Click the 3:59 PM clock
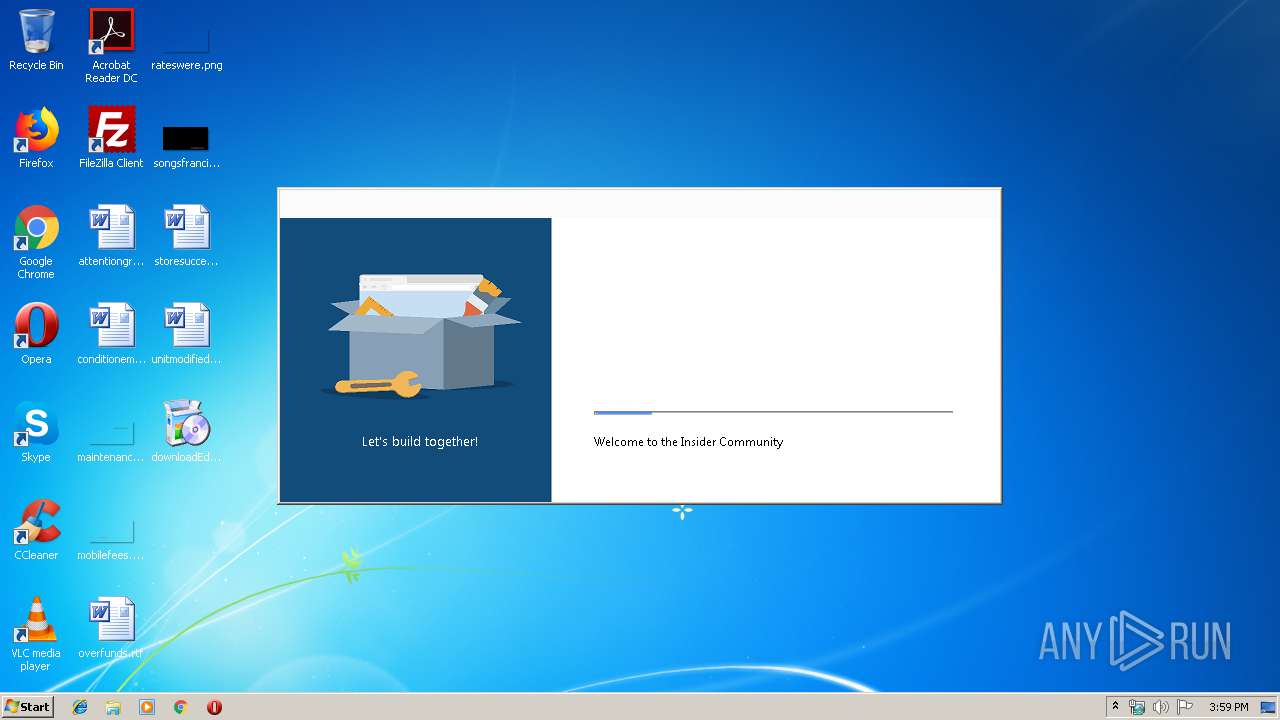 pos(1228,707)
